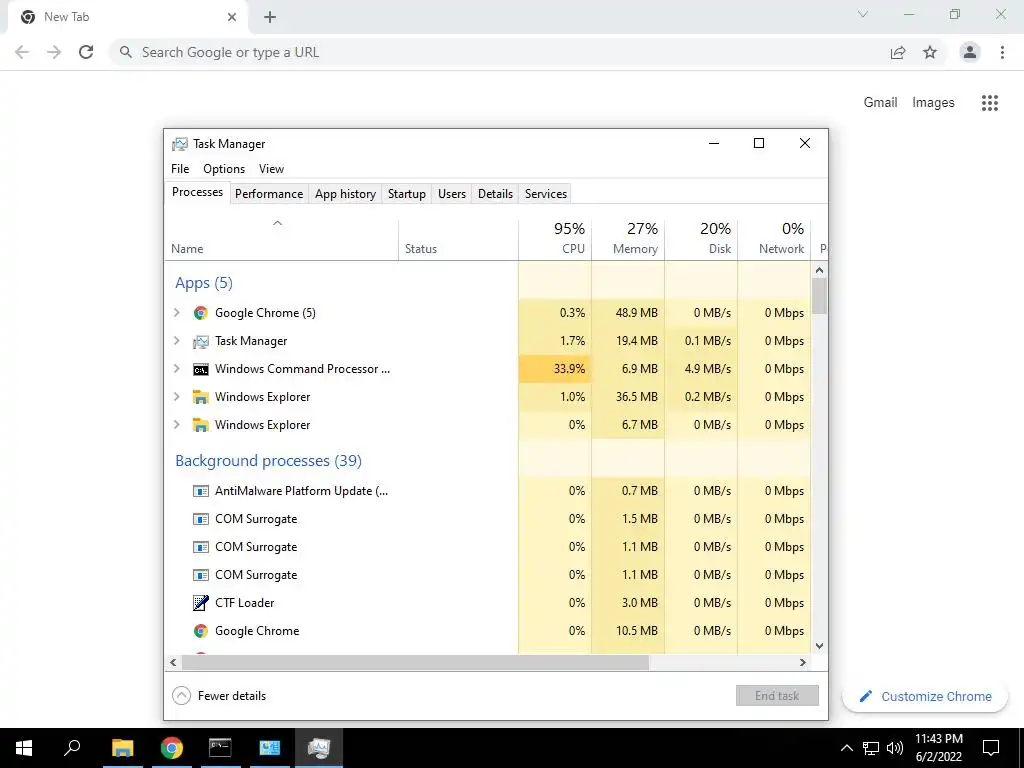Expand the Task Manager process row
Image resolution: width=1024 pixels, height=768 pixels.
(x=176, y=341)
